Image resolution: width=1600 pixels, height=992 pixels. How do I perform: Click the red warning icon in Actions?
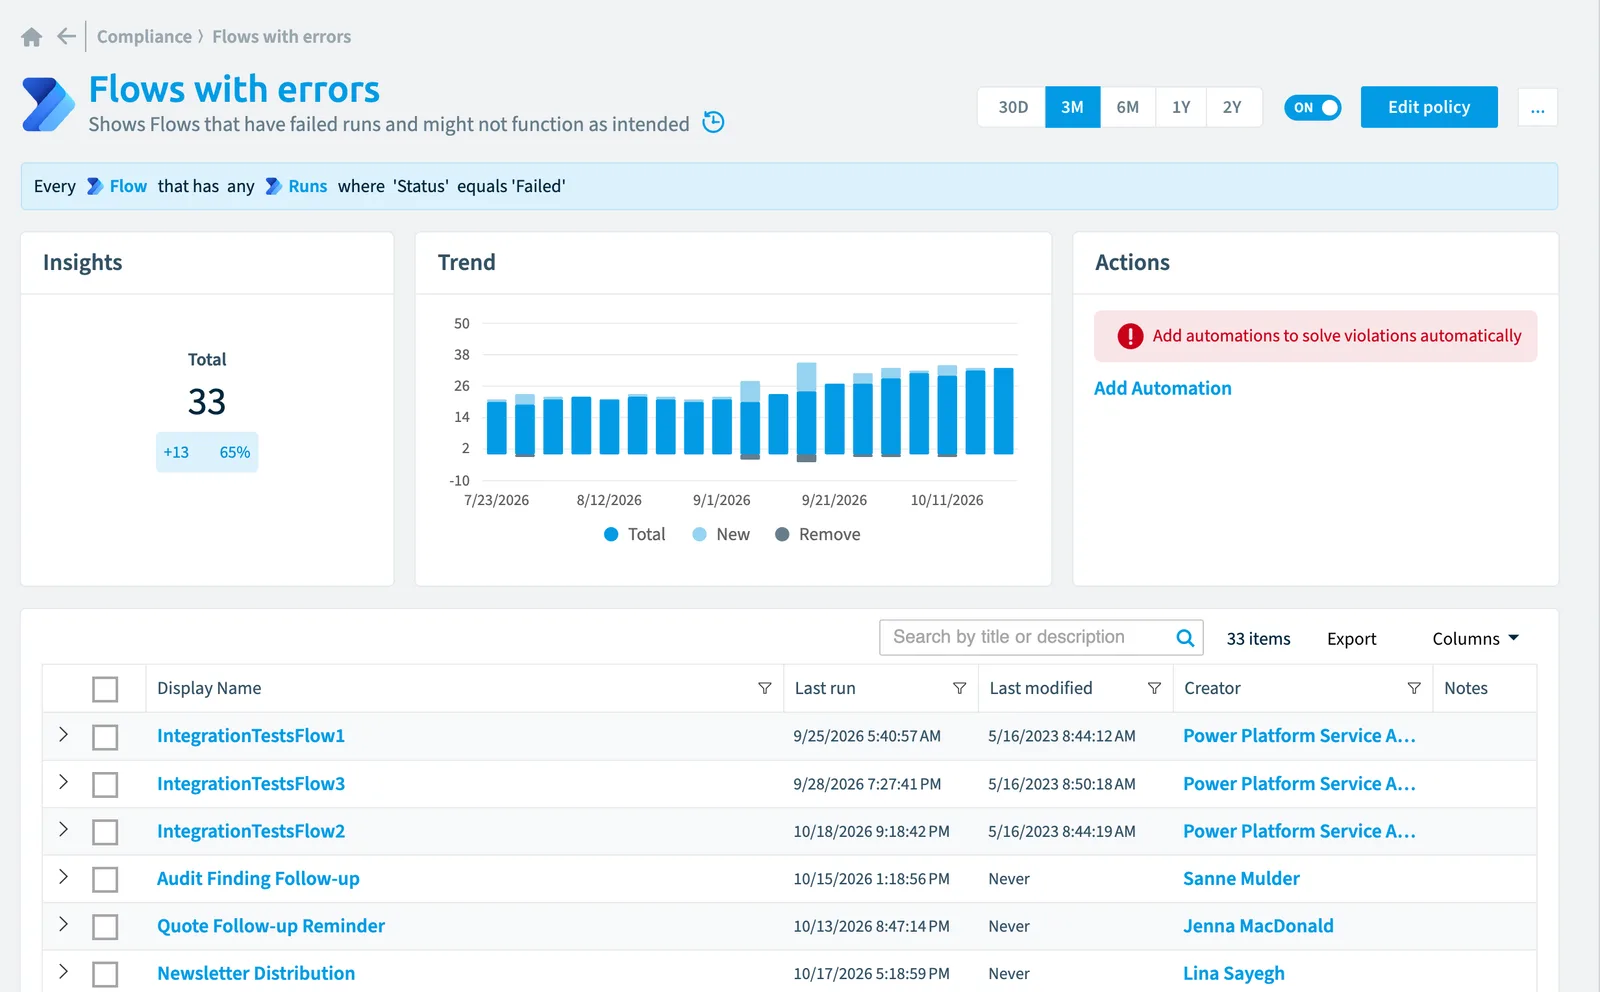pyautogui.click(x=1130, y=336)
